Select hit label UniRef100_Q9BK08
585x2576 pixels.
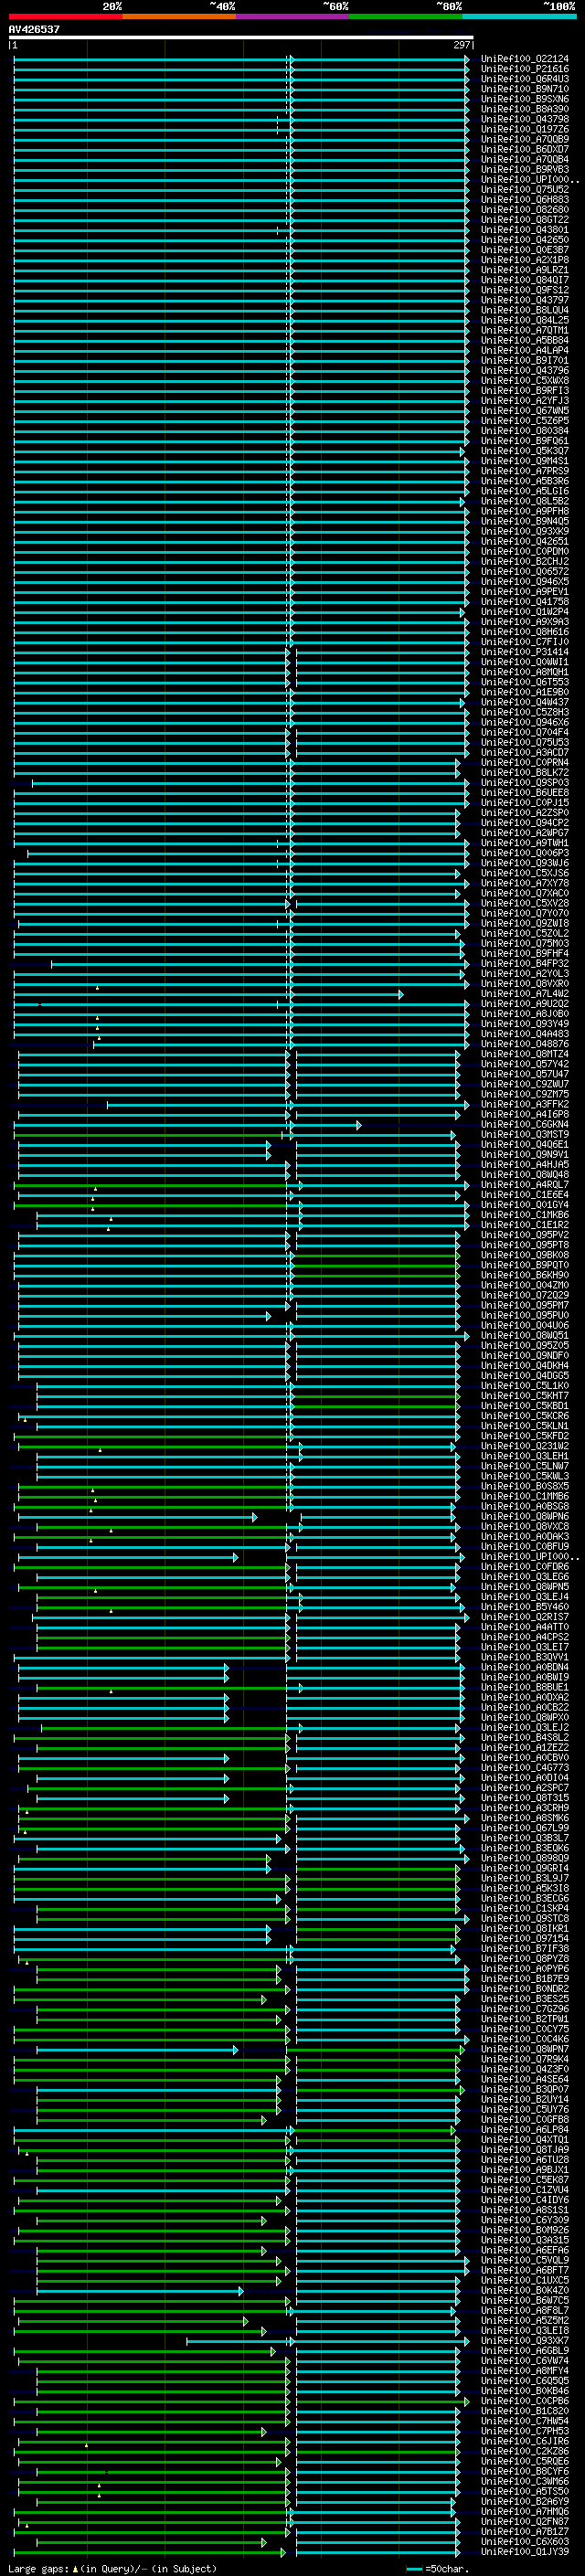point(525,1256)
